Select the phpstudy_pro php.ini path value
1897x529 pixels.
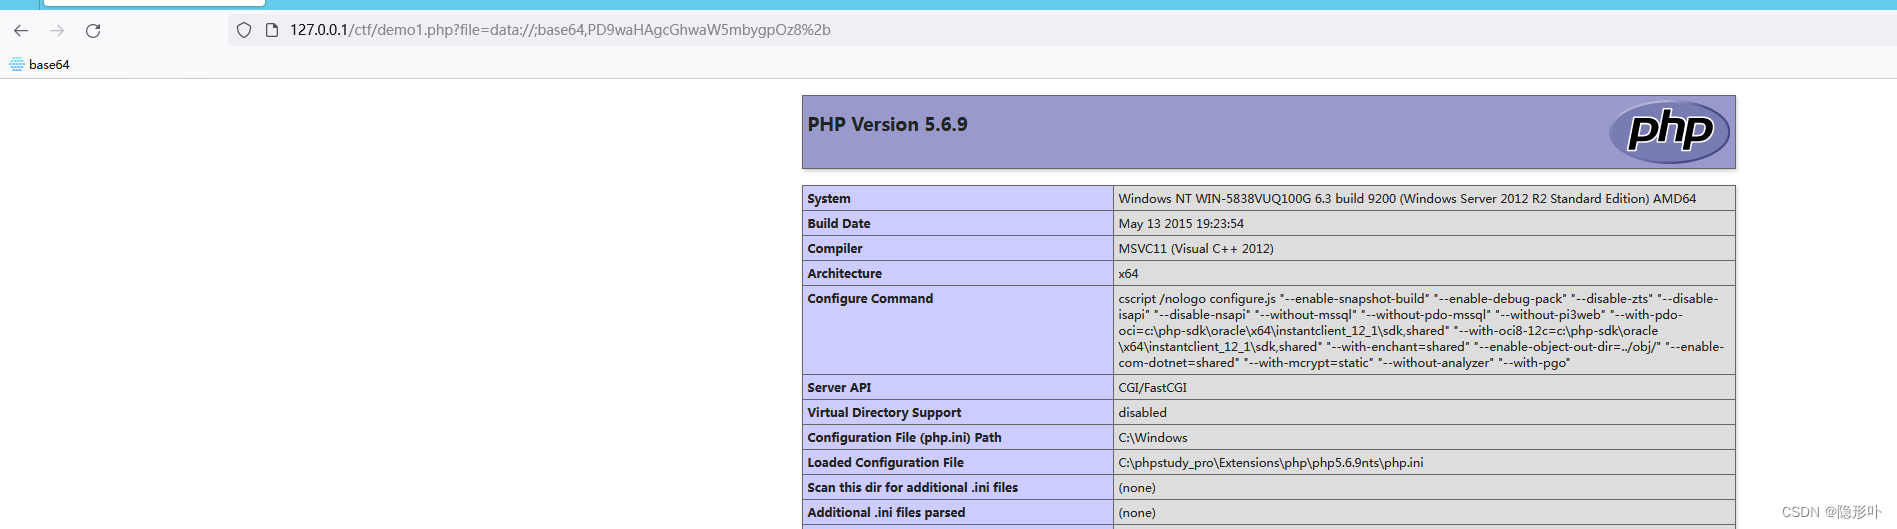[1271, 463]
